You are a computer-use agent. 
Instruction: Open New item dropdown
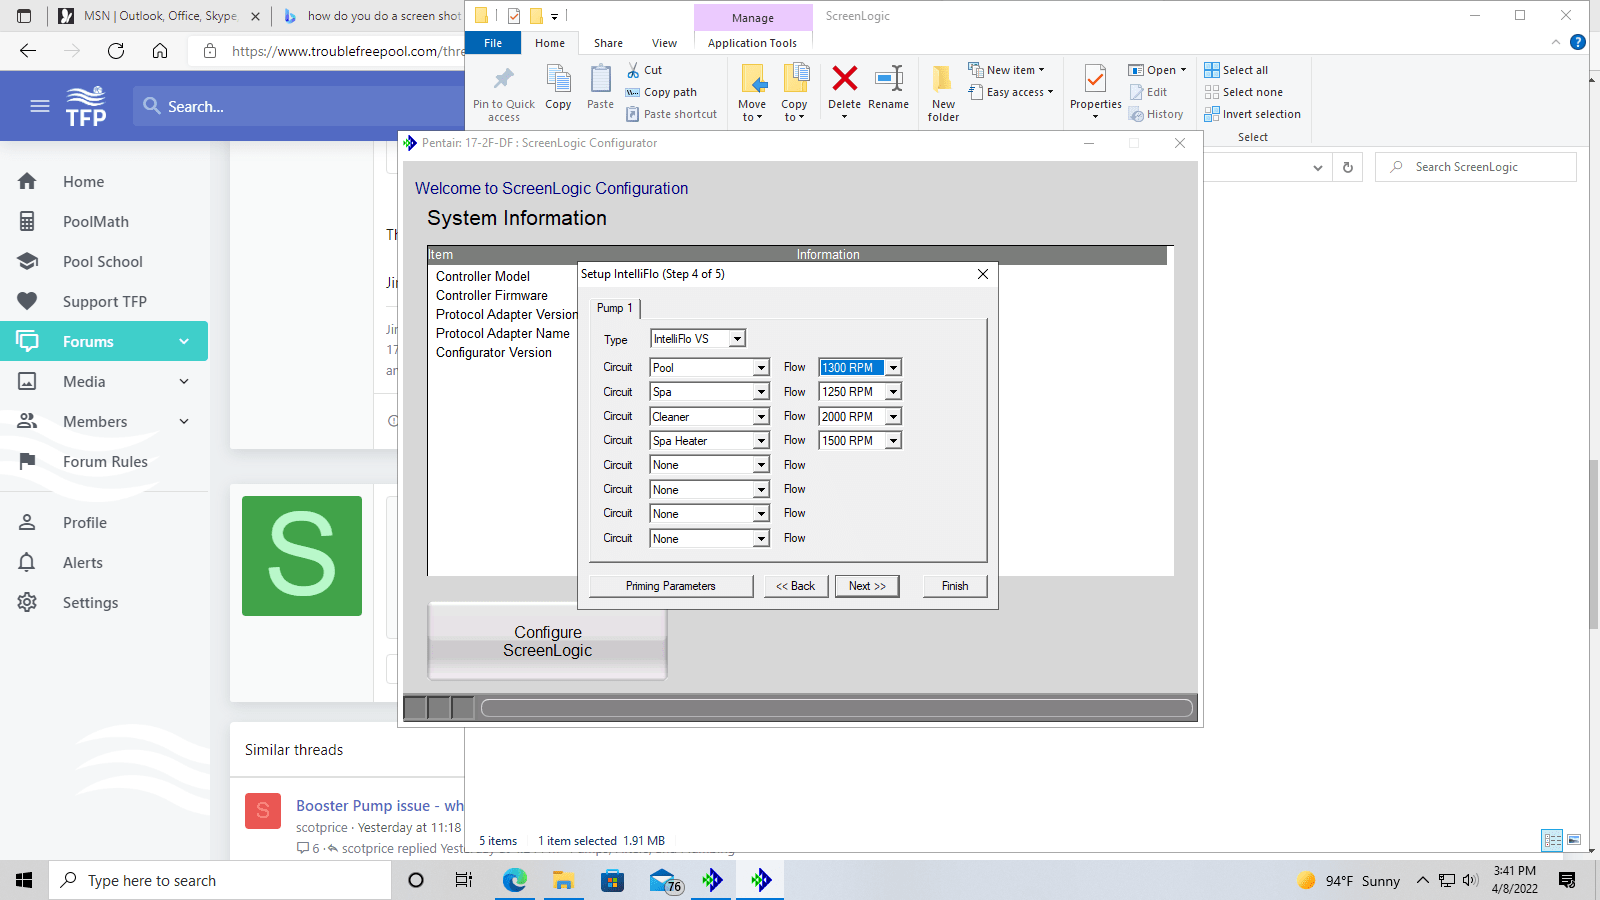(1007, 70)
